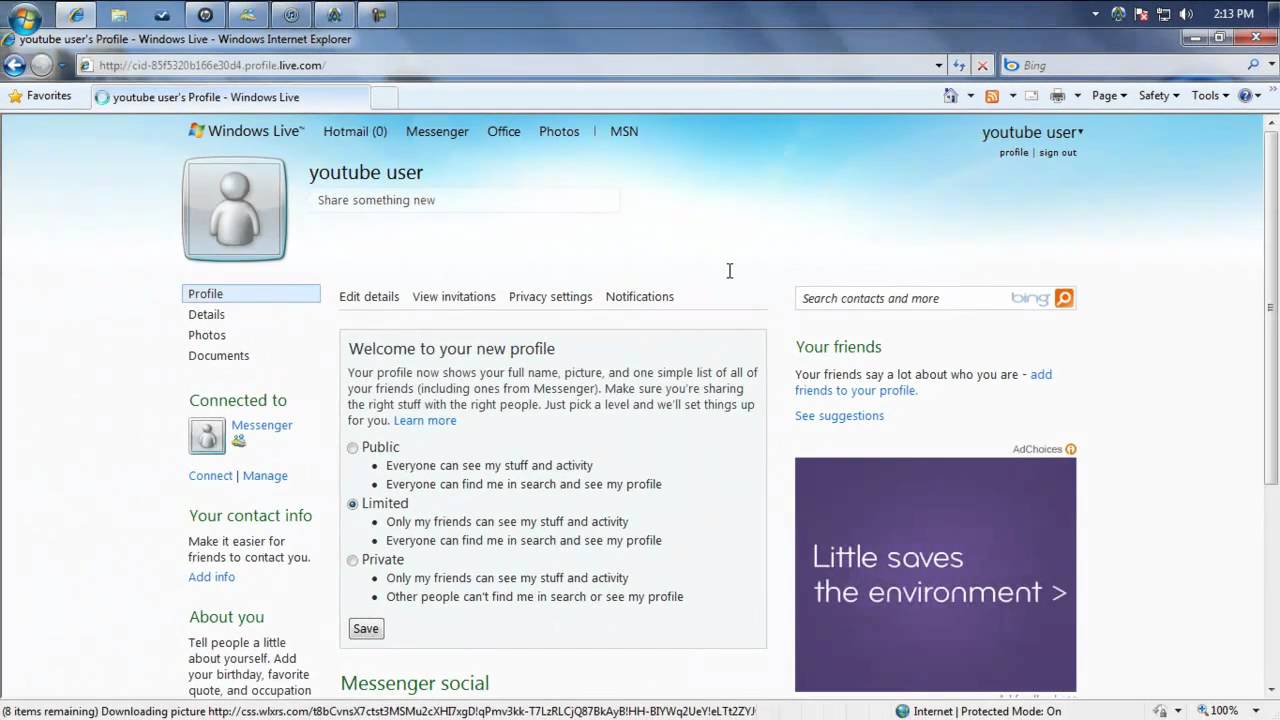Click the Add info link
1280x720 pixels.
point(211,577)
